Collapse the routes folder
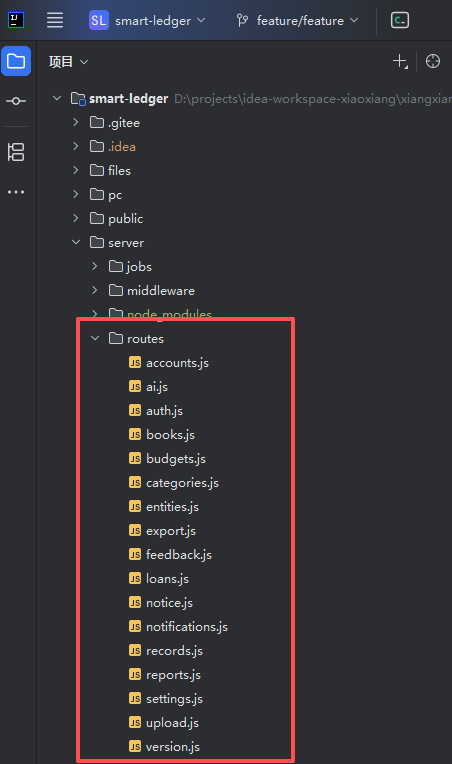 click(x=95, y=338)
